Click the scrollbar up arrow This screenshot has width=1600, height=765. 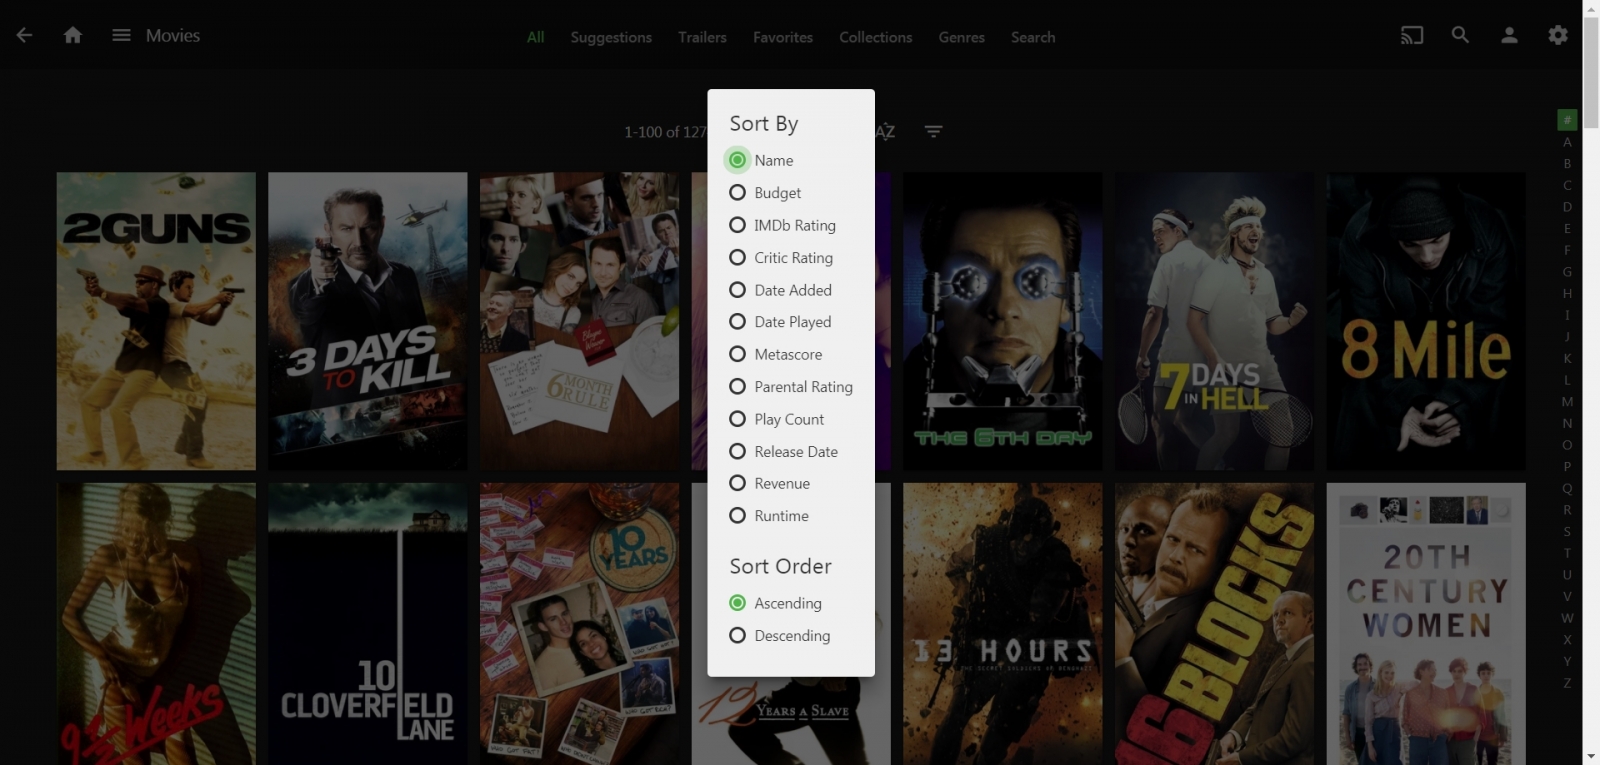click(x=1591, y=8)
